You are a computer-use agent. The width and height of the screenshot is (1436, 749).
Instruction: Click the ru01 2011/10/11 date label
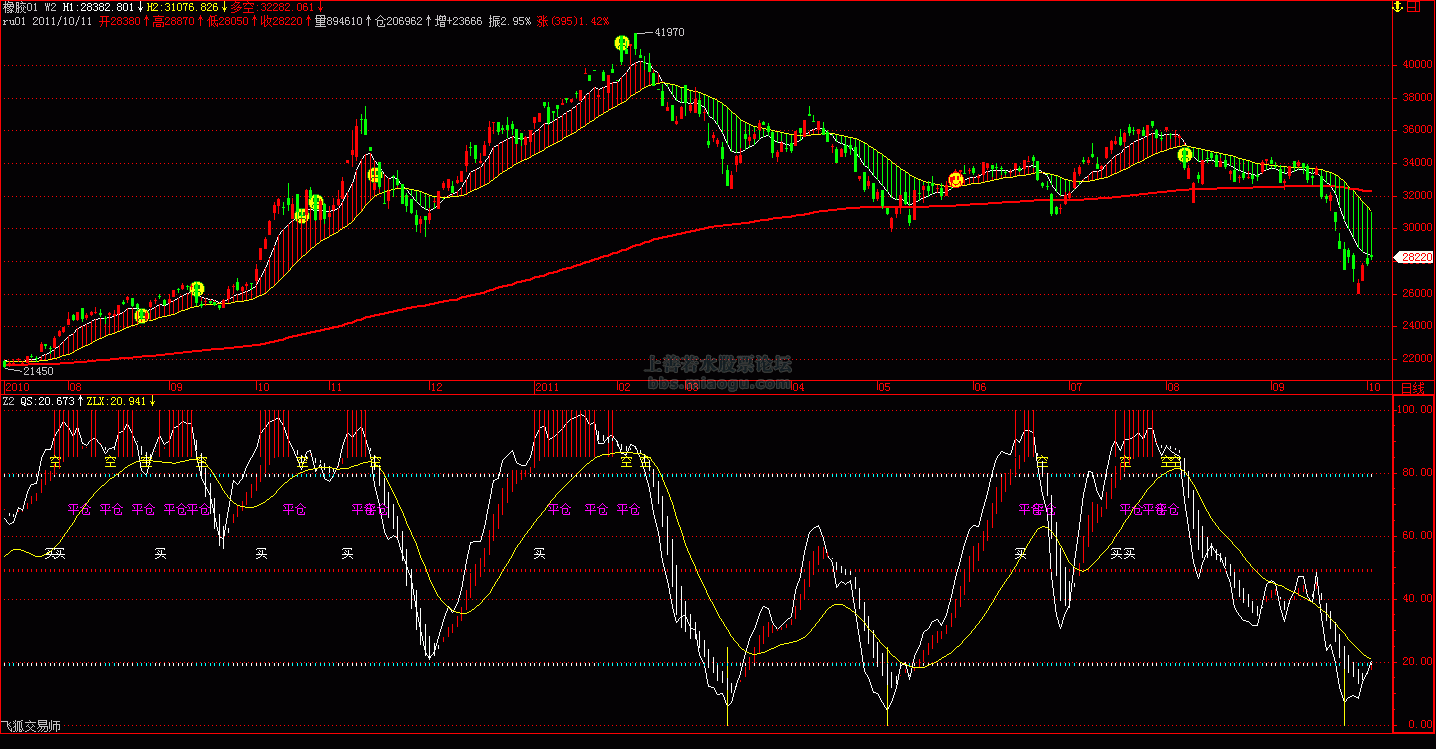coord(47,20)
